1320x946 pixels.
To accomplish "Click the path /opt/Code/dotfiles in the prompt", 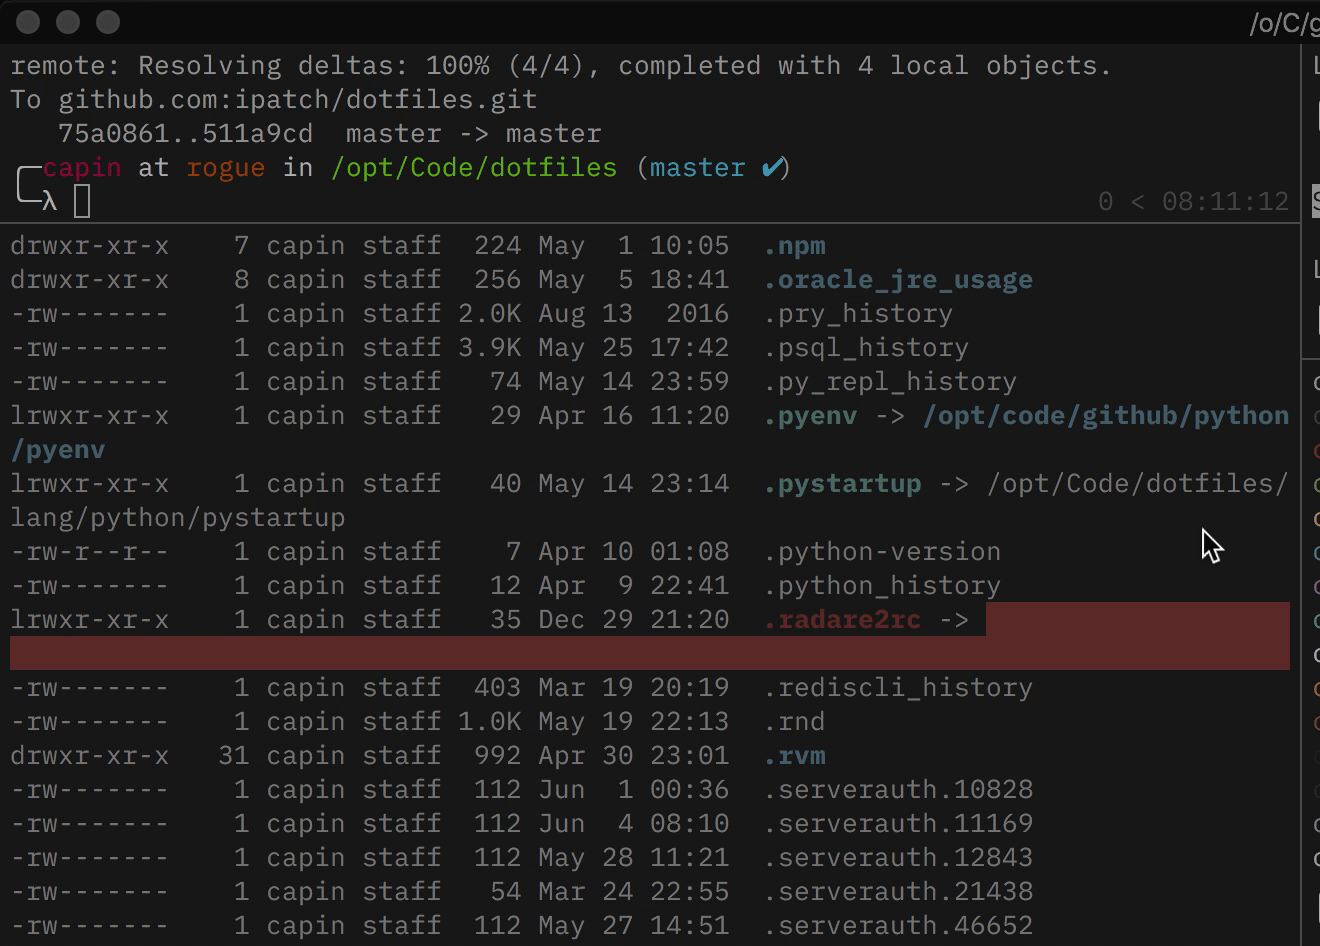I will [x=474, y=168].
